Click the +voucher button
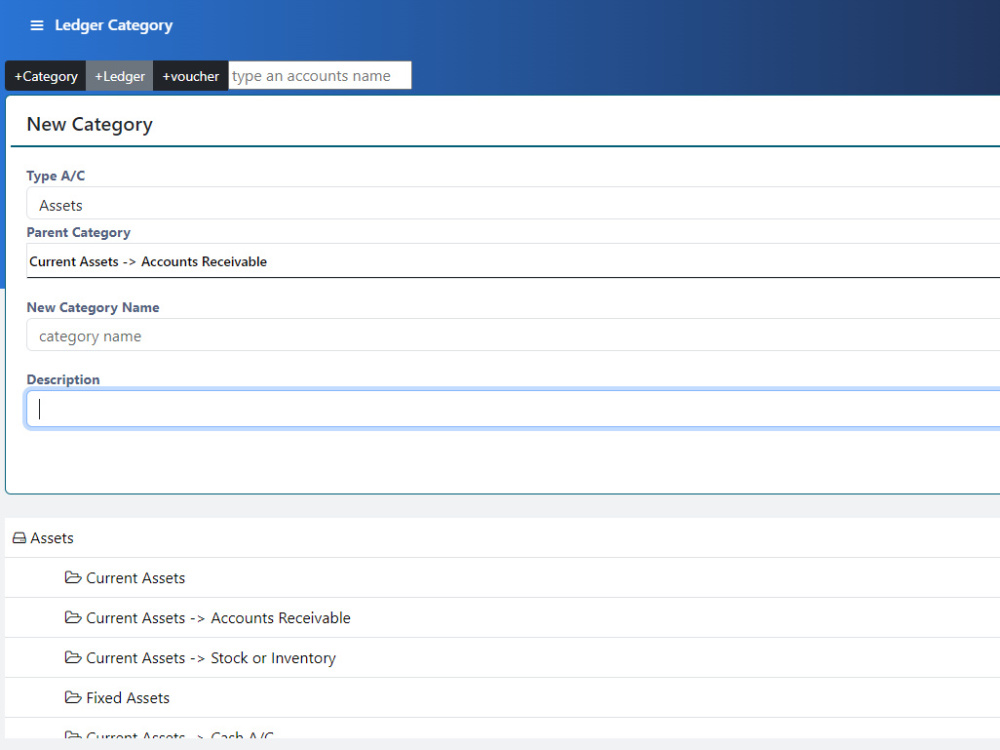This screenshot has width=1000, height=750. pos(191,76)
